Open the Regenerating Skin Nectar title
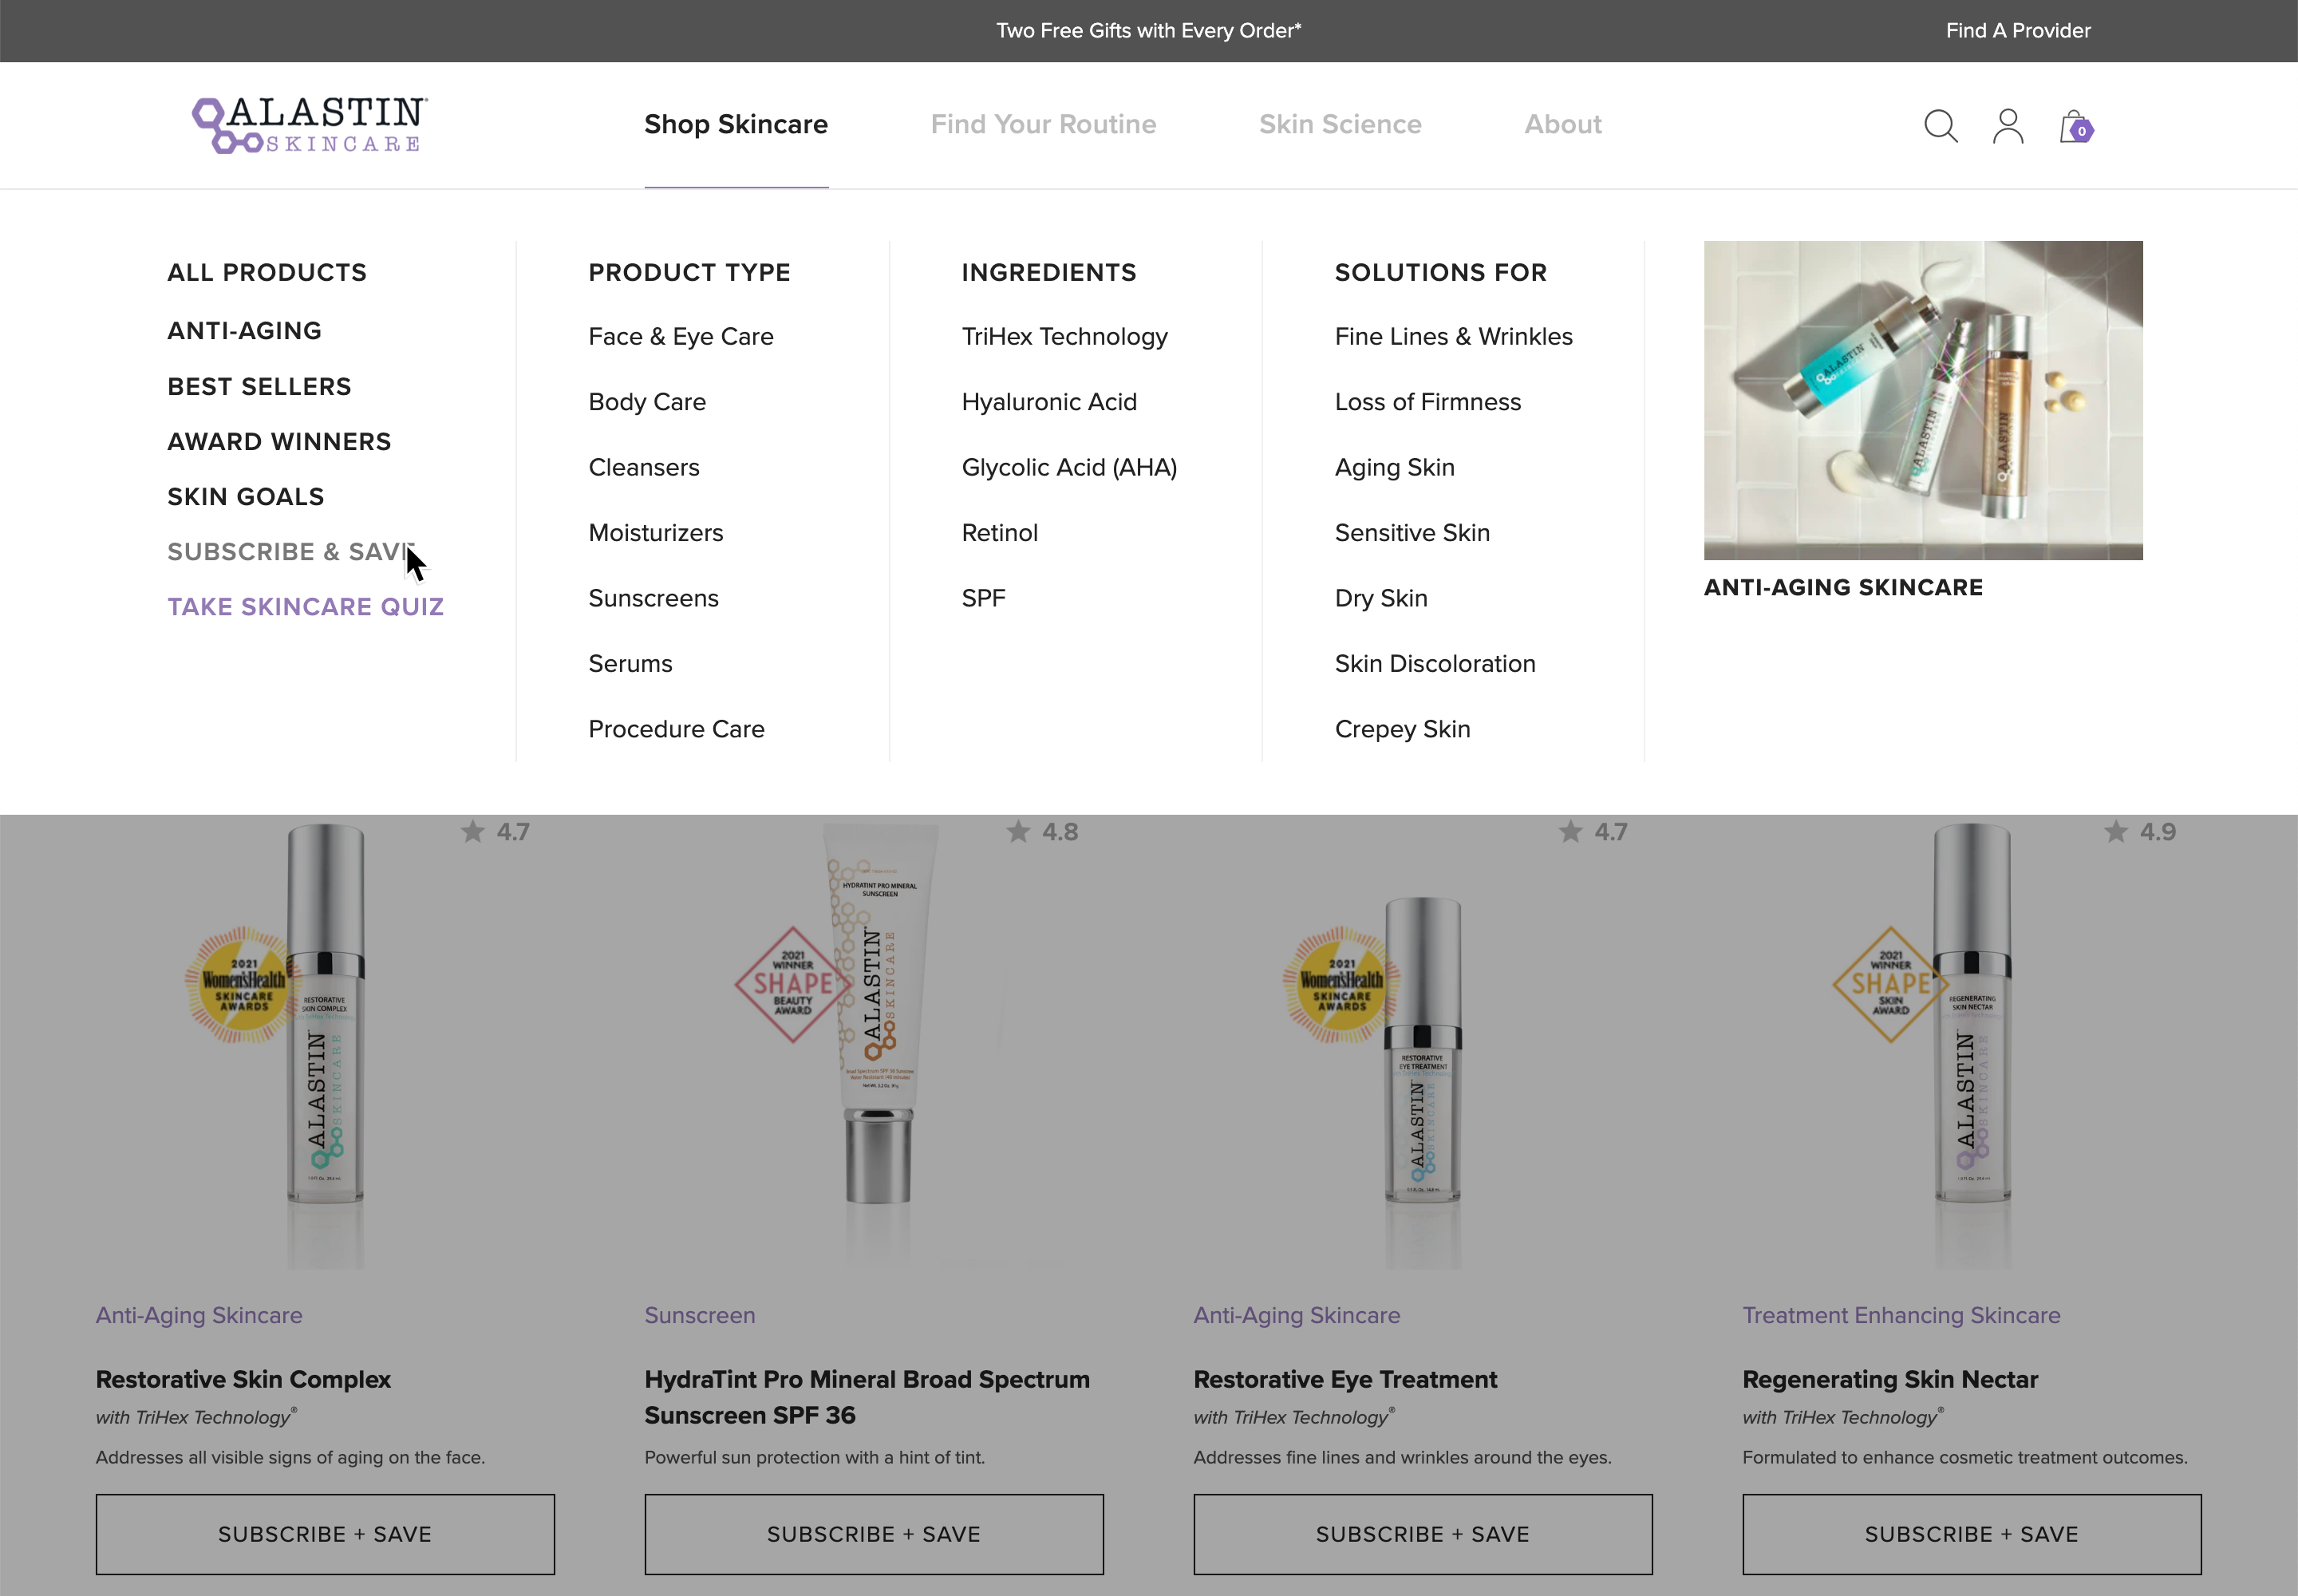 [x=1890, y=1380]
